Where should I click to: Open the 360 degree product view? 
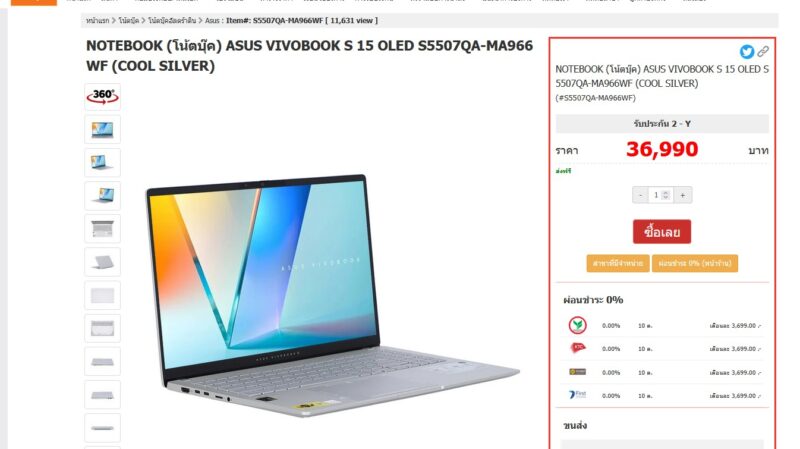[x=103, y=96]
